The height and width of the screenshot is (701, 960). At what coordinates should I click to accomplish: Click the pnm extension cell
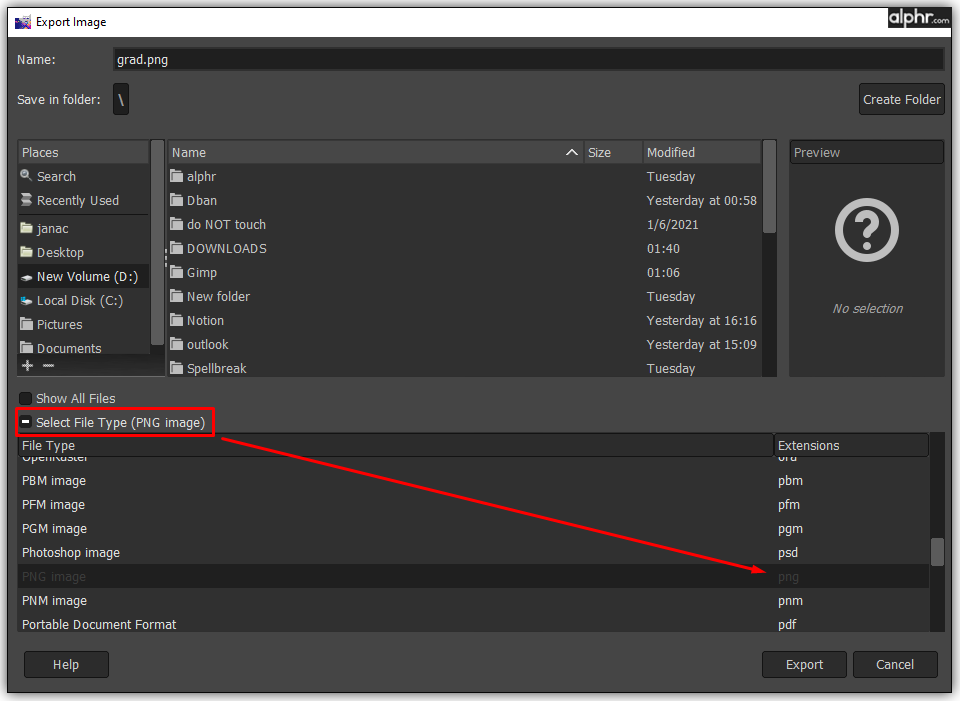coord(790,601)
